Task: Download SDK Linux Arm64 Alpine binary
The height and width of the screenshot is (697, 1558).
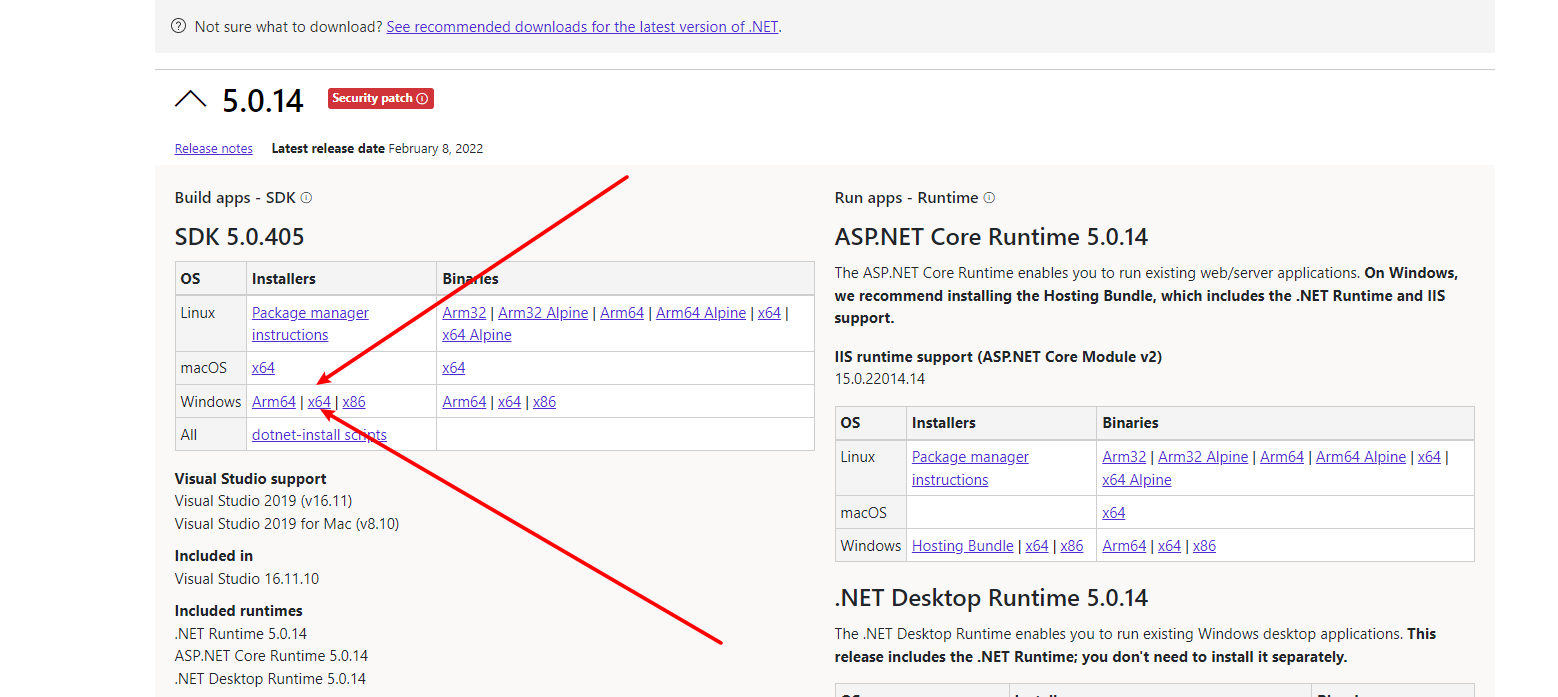Action: coord(701,313)
